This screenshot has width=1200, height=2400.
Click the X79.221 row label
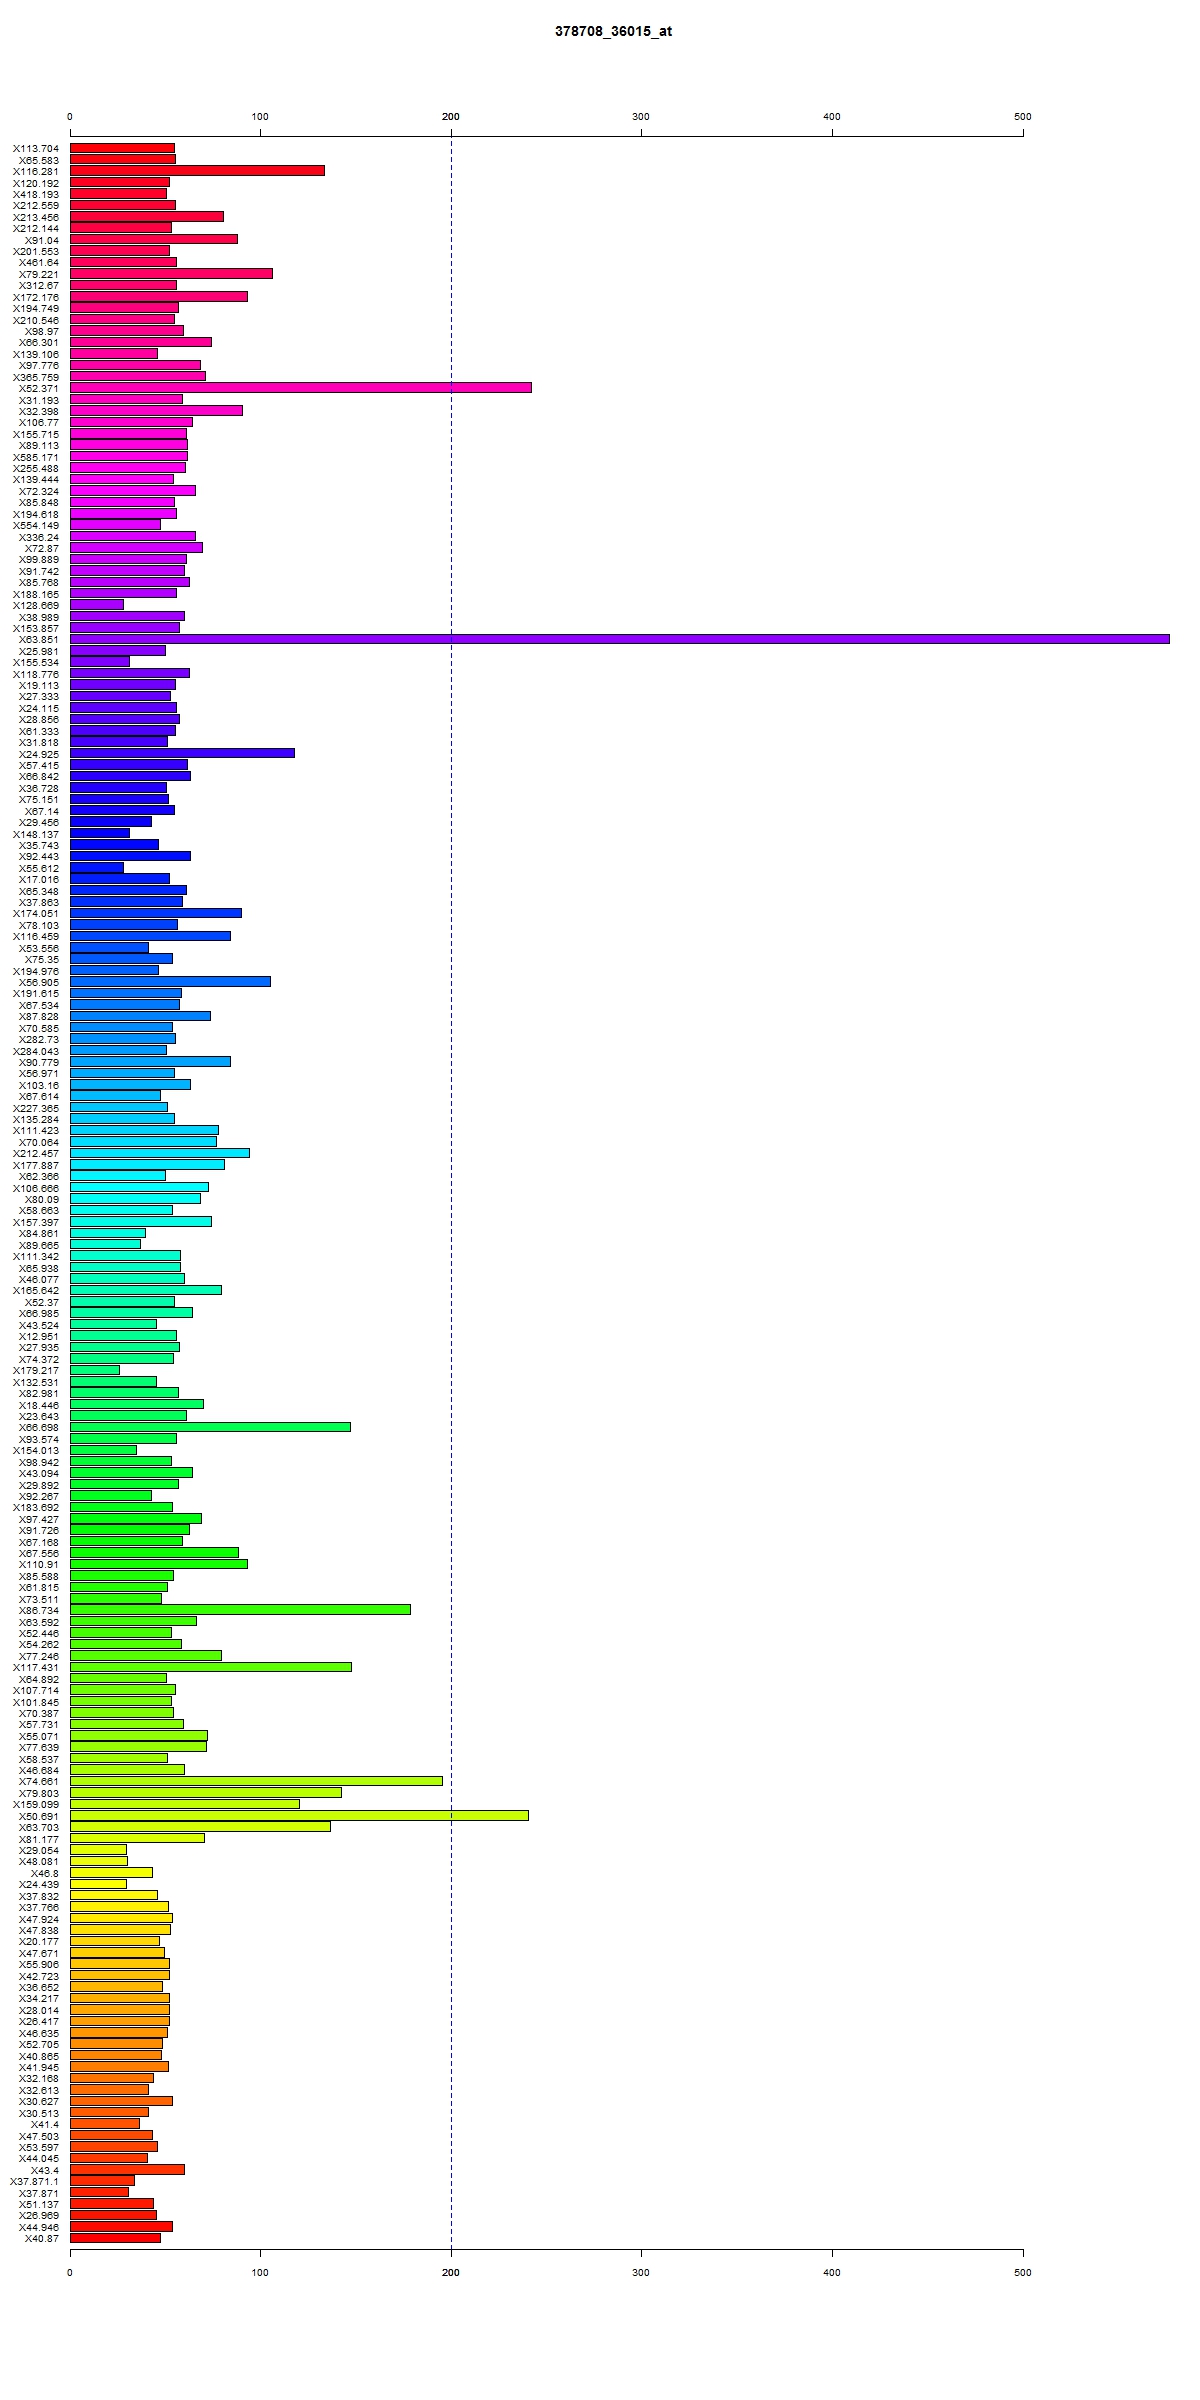click(x=39, y=274)
